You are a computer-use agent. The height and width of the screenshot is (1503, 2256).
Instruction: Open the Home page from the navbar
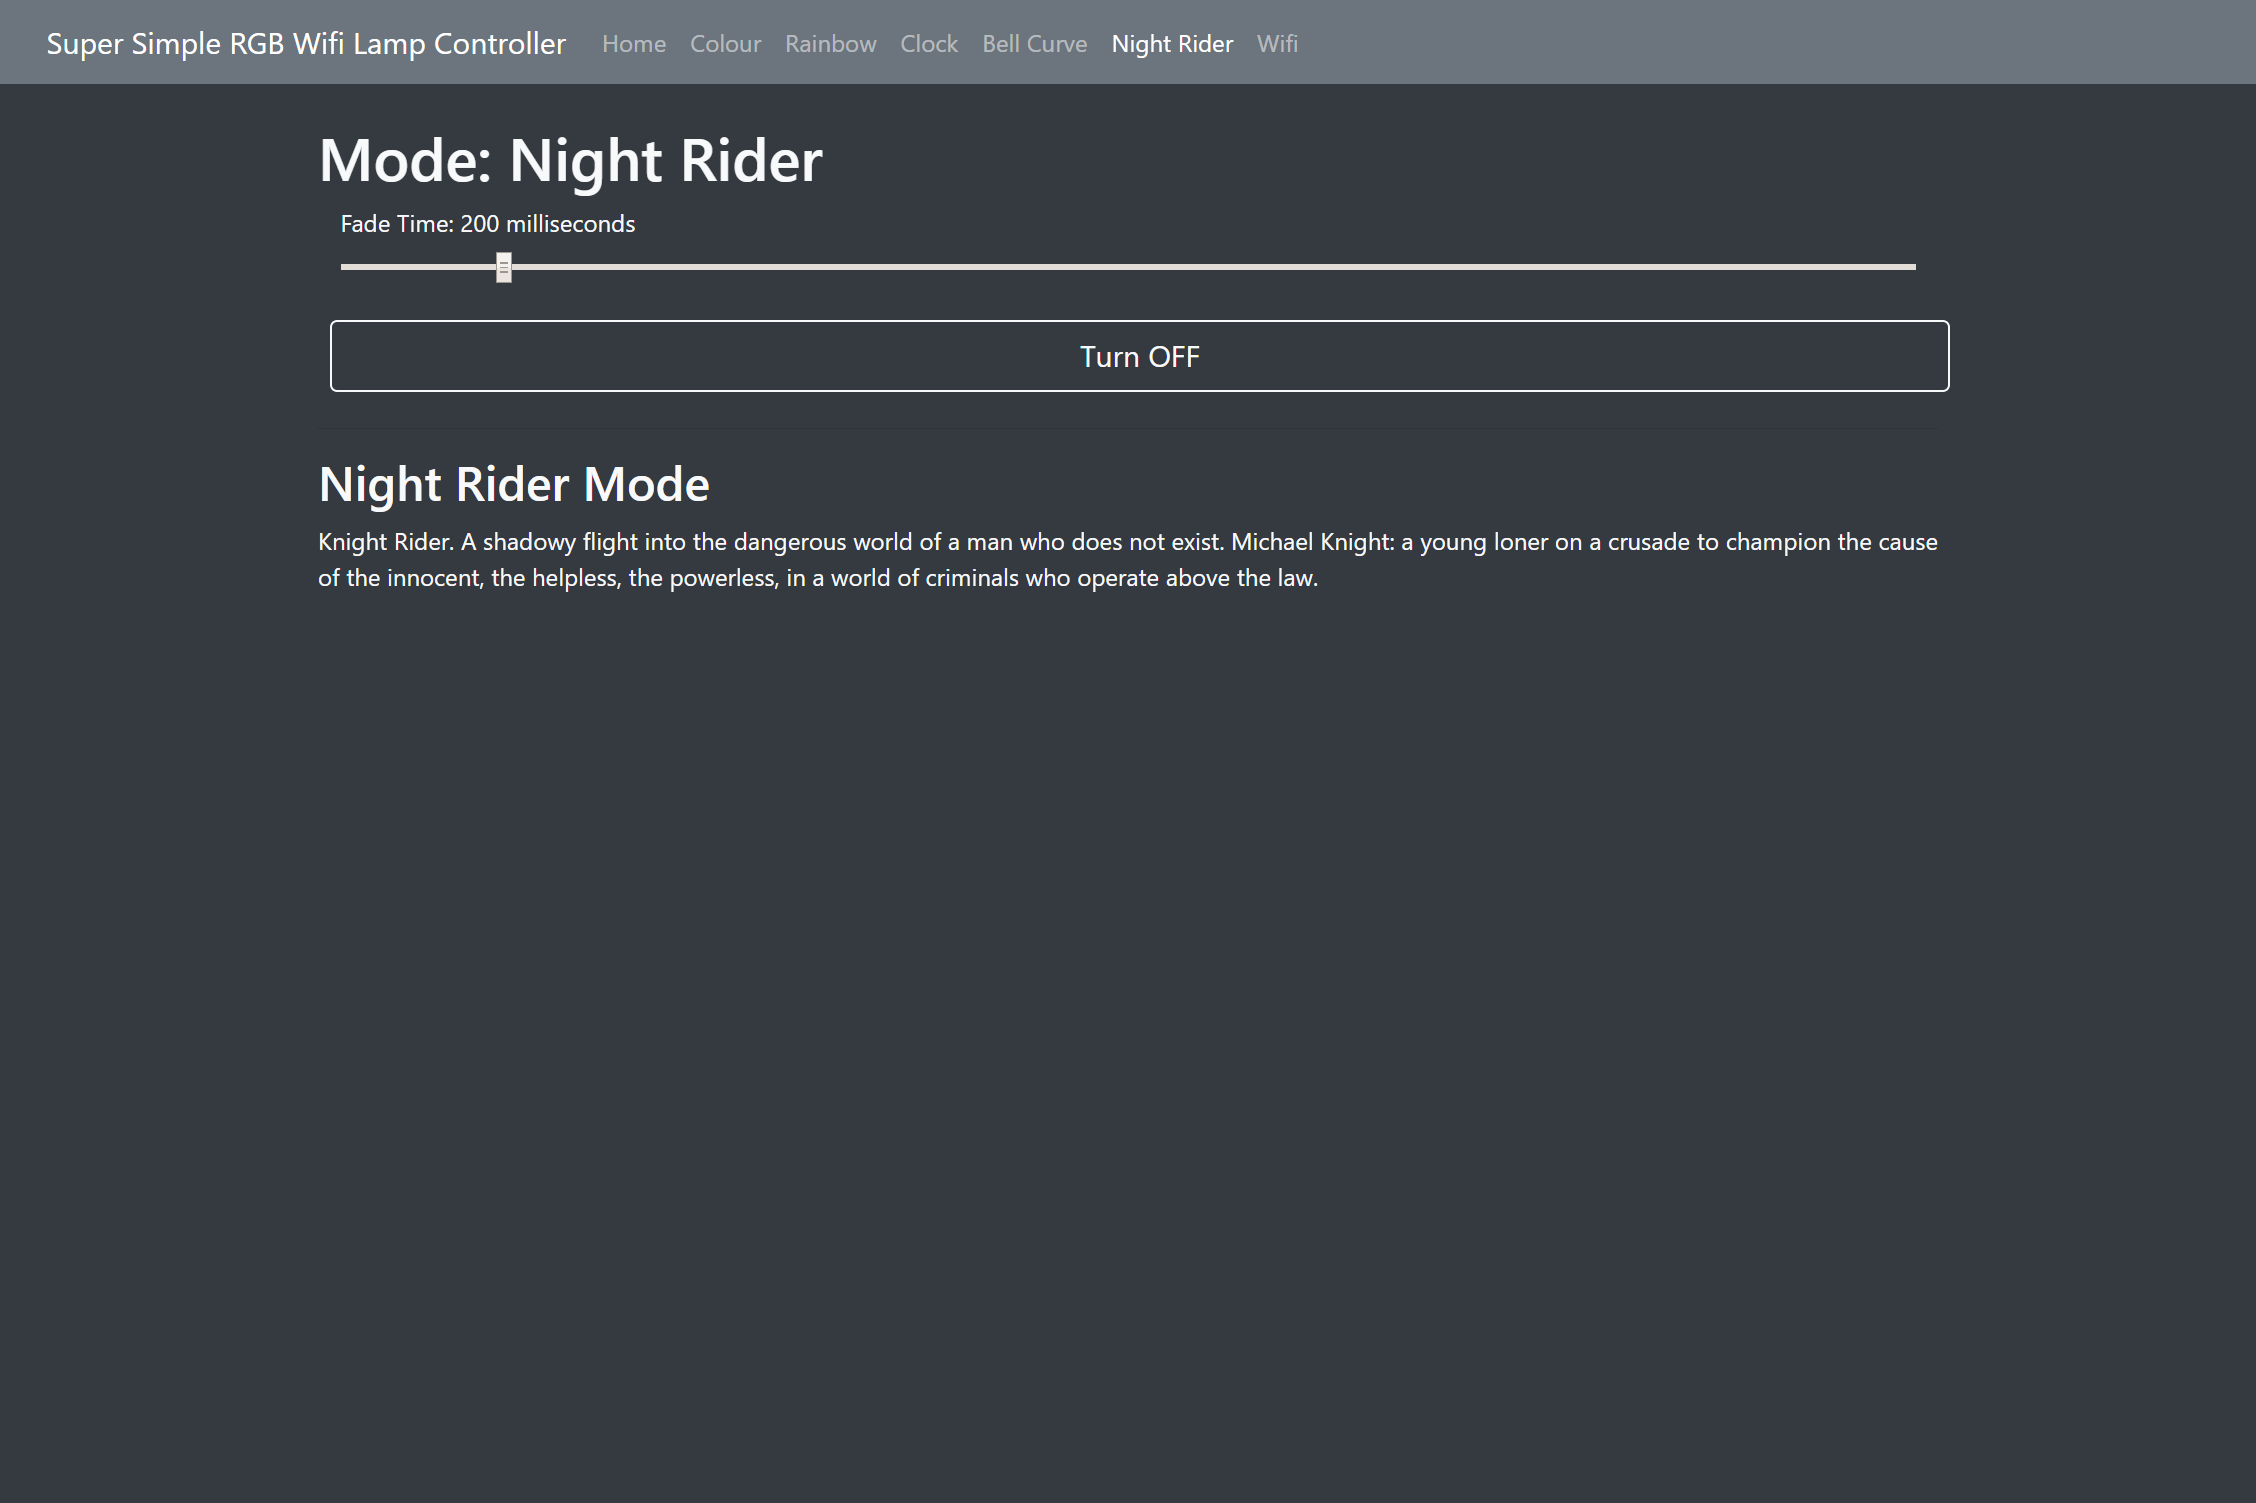[x=634, y=44]
